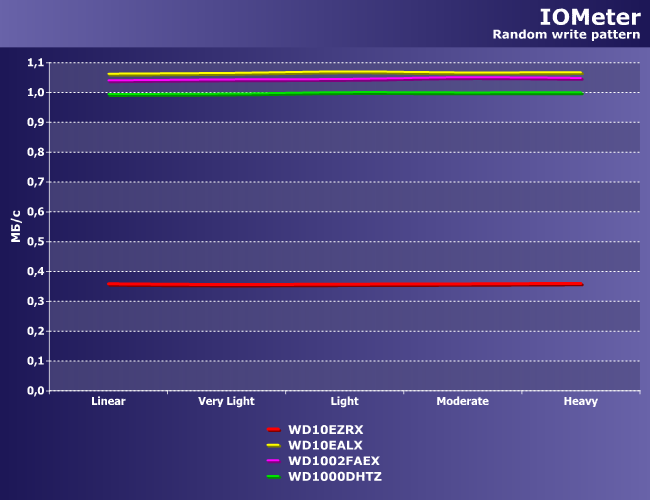Image resolution: width=650 pixels, height=500 pixels.
Task: Click the 0,5 y-axis value
Action: click(x=36, y=242)
